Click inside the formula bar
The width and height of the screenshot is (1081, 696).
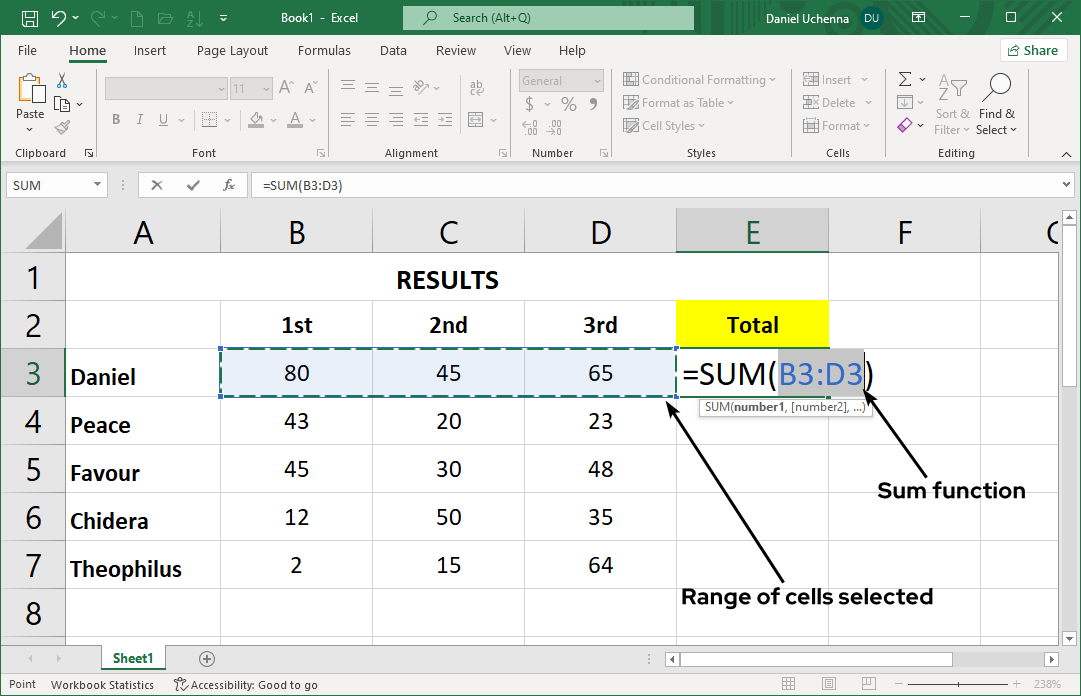click(500, 184)
